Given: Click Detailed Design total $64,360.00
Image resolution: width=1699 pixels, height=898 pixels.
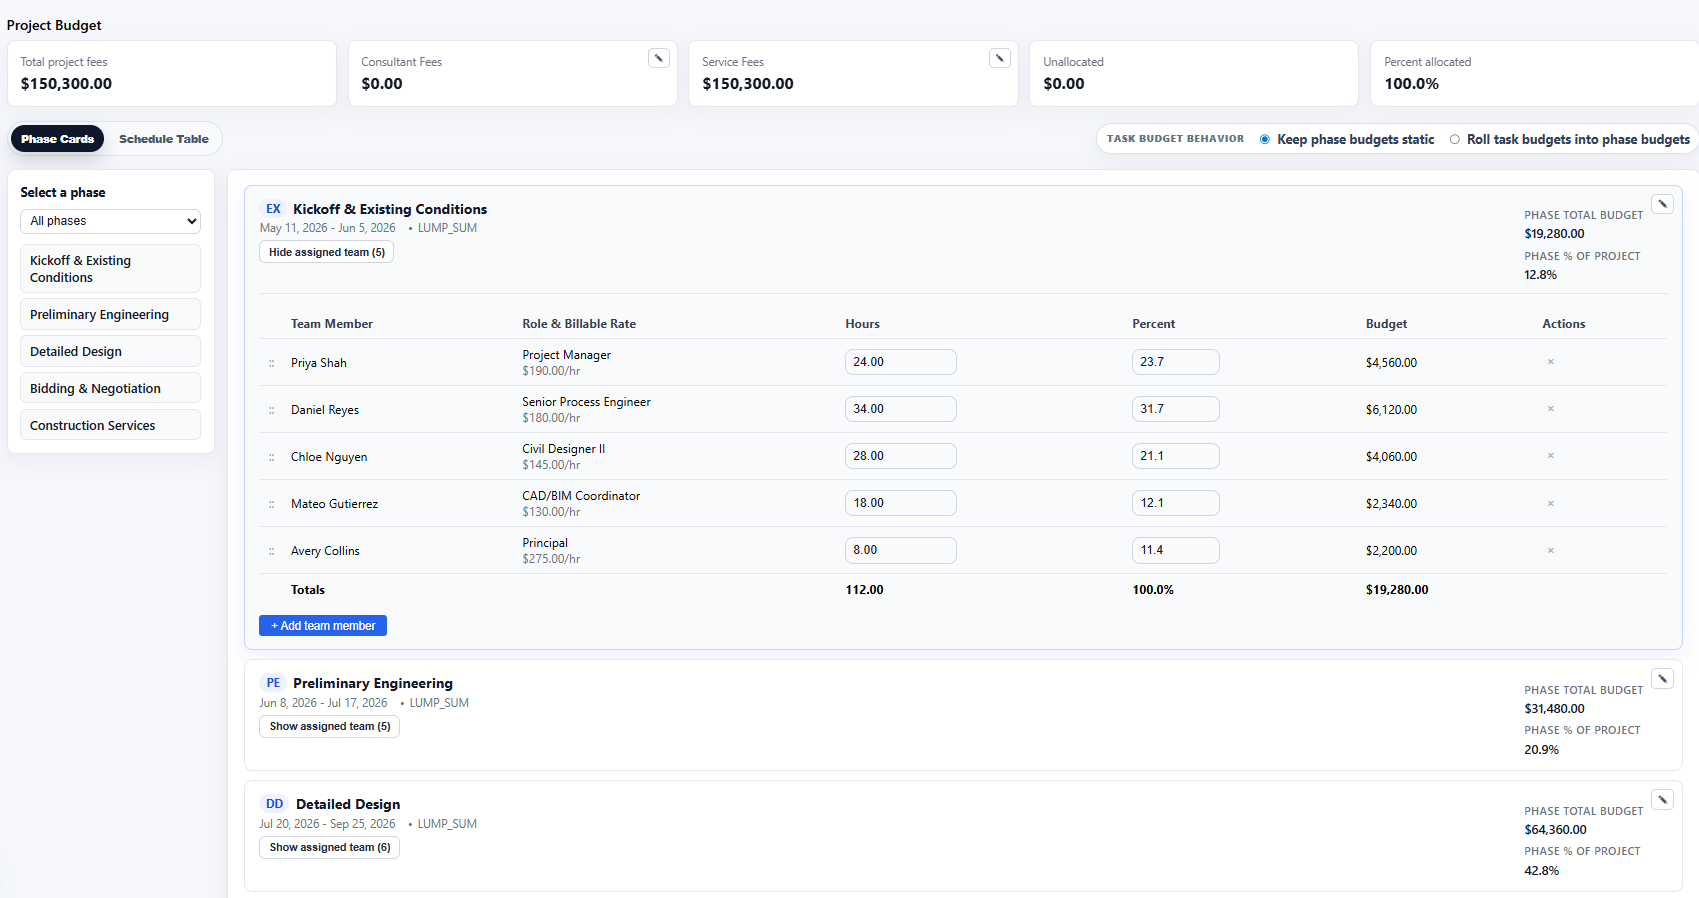Looking at the screenshot, I should coord(1555,830).
